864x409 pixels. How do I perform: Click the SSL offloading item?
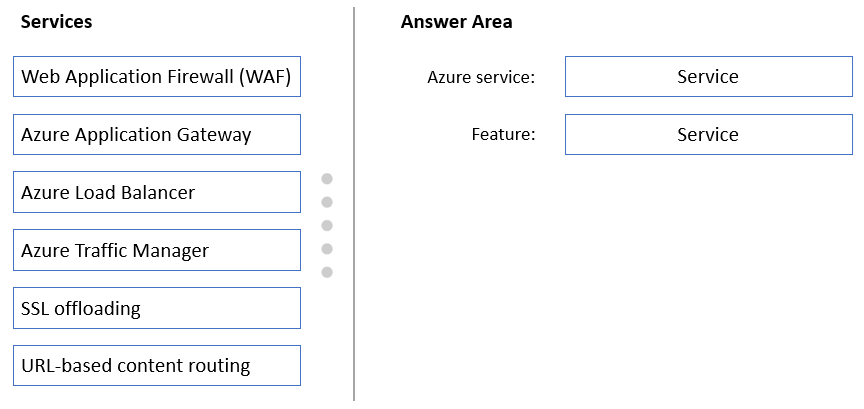157,308
